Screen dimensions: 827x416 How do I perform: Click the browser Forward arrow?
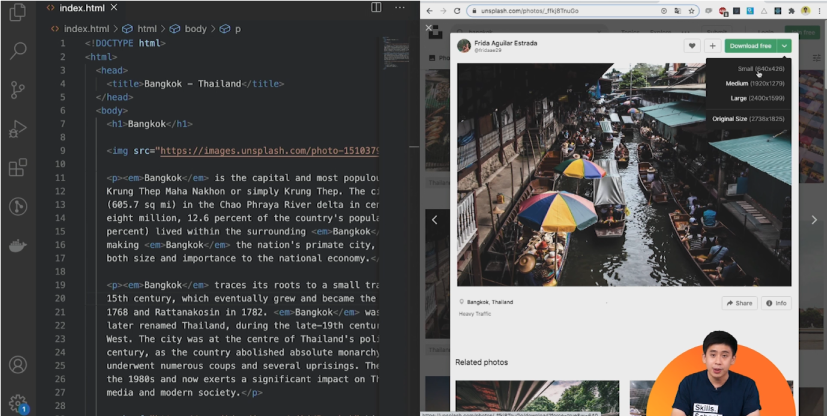(x=443, y=11)
